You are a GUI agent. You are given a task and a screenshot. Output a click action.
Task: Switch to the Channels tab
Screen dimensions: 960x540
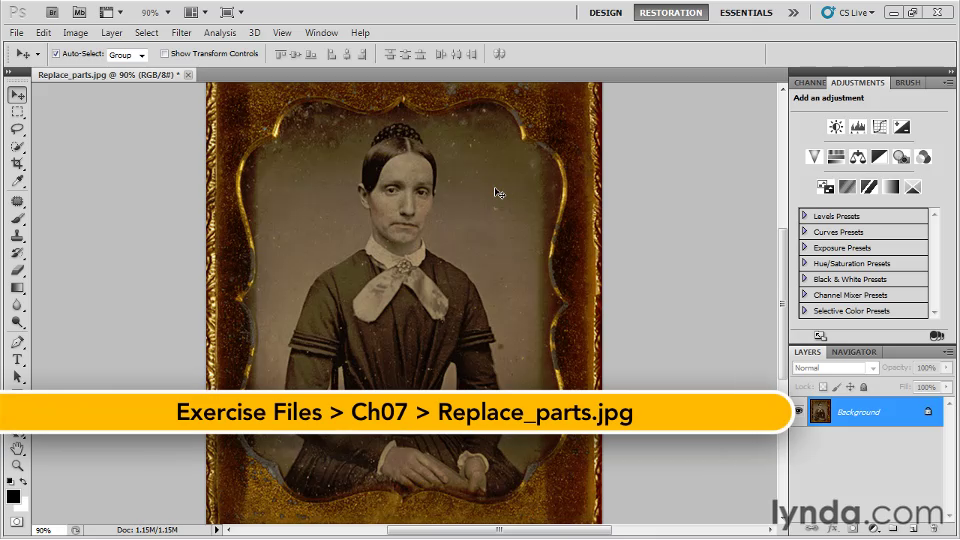809,83
